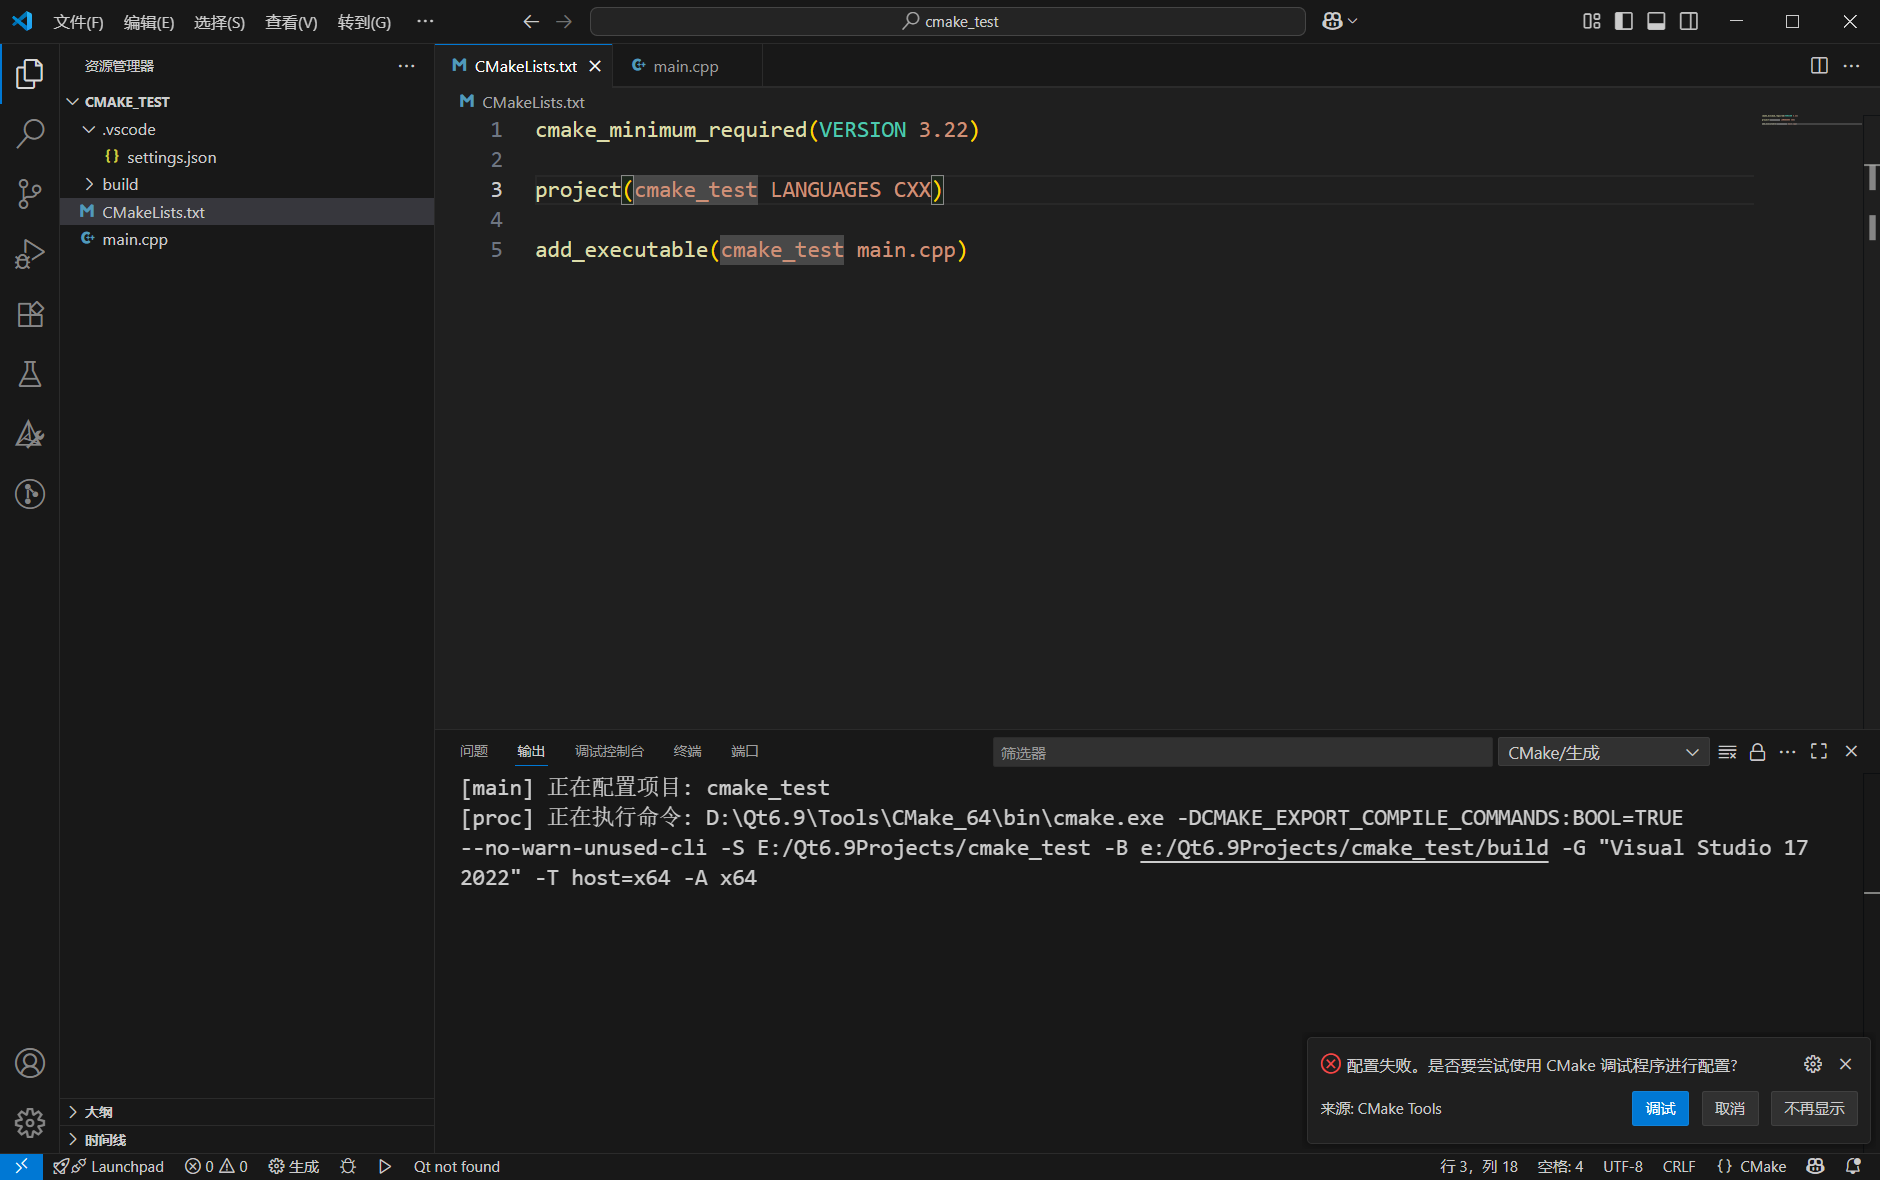Screen dimensions: 1880x1180
Task: Open the Extensions view
Action: coord(29,314)
